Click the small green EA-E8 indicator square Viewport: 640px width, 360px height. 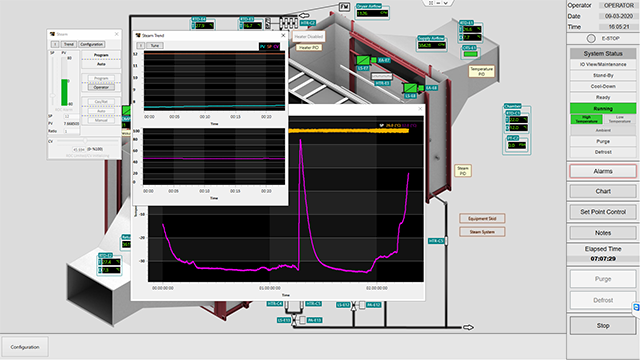pos(421,88)
